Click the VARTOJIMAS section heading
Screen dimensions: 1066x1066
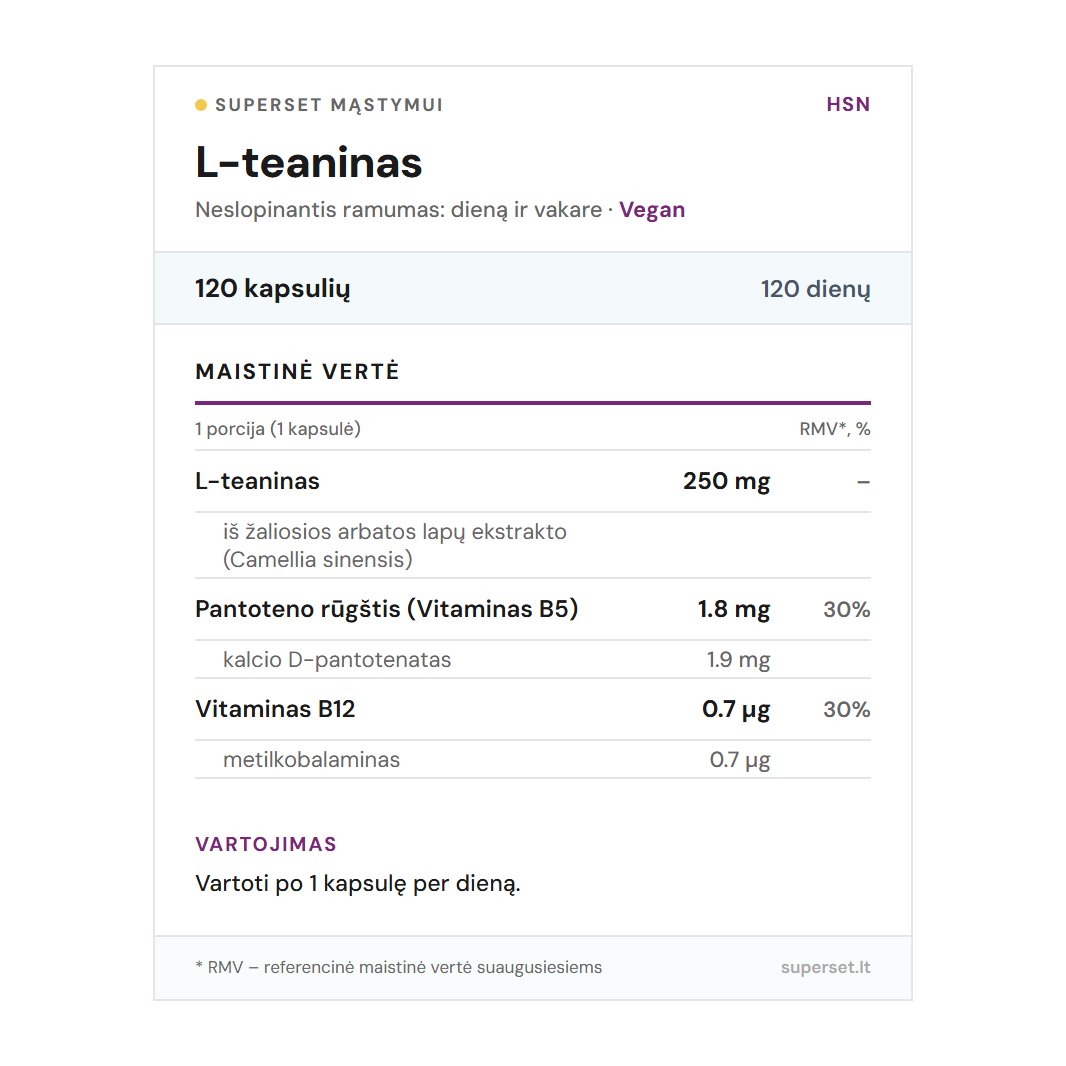pyautogui.click(x=266, y=844)
